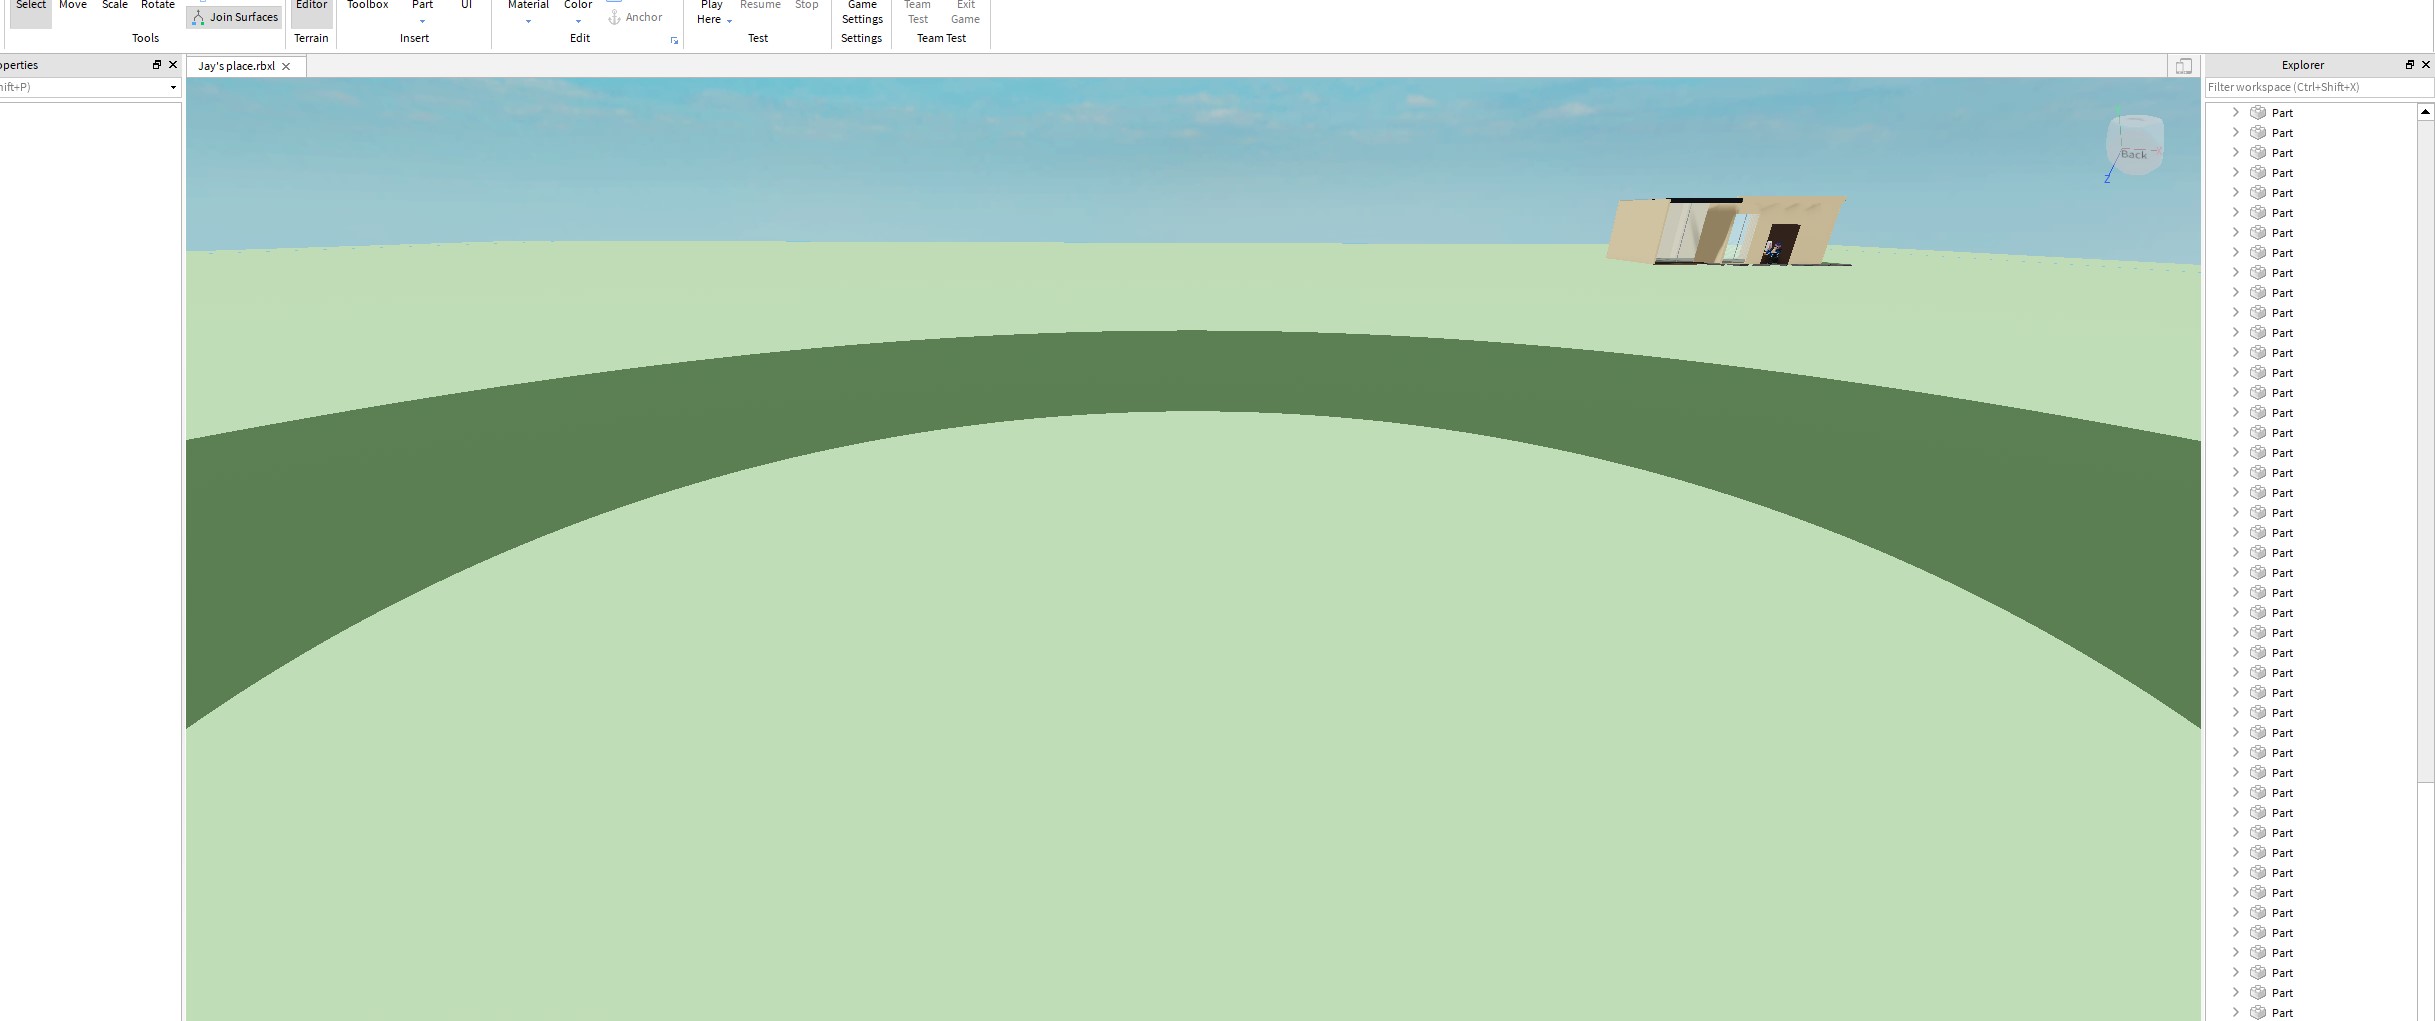Close the Properties panel
This screenshot has height=1021, width=2435.
pos(173,65)
